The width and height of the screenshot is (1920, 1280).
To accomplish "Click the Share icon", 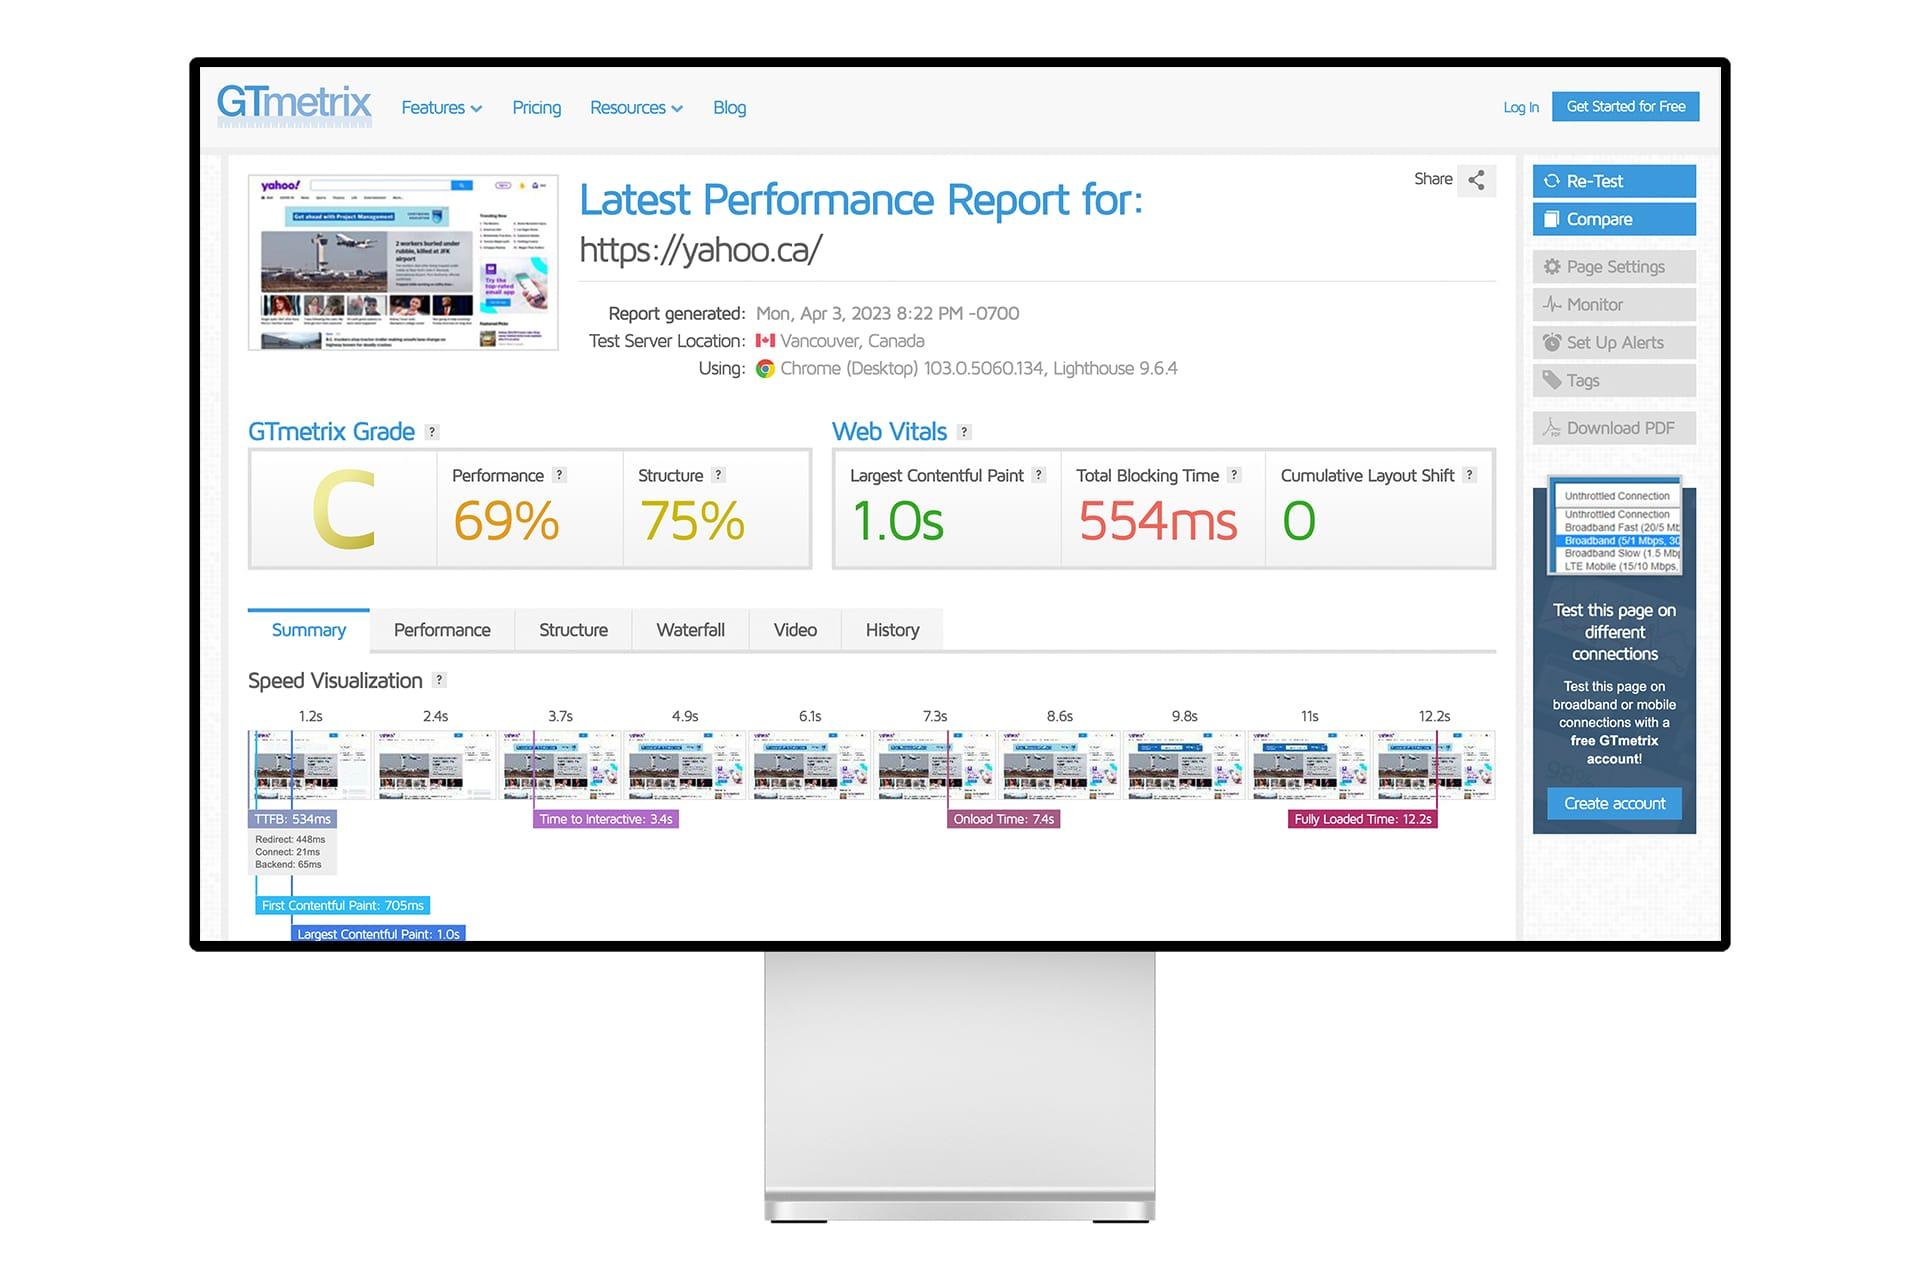I will (1476, 180).
